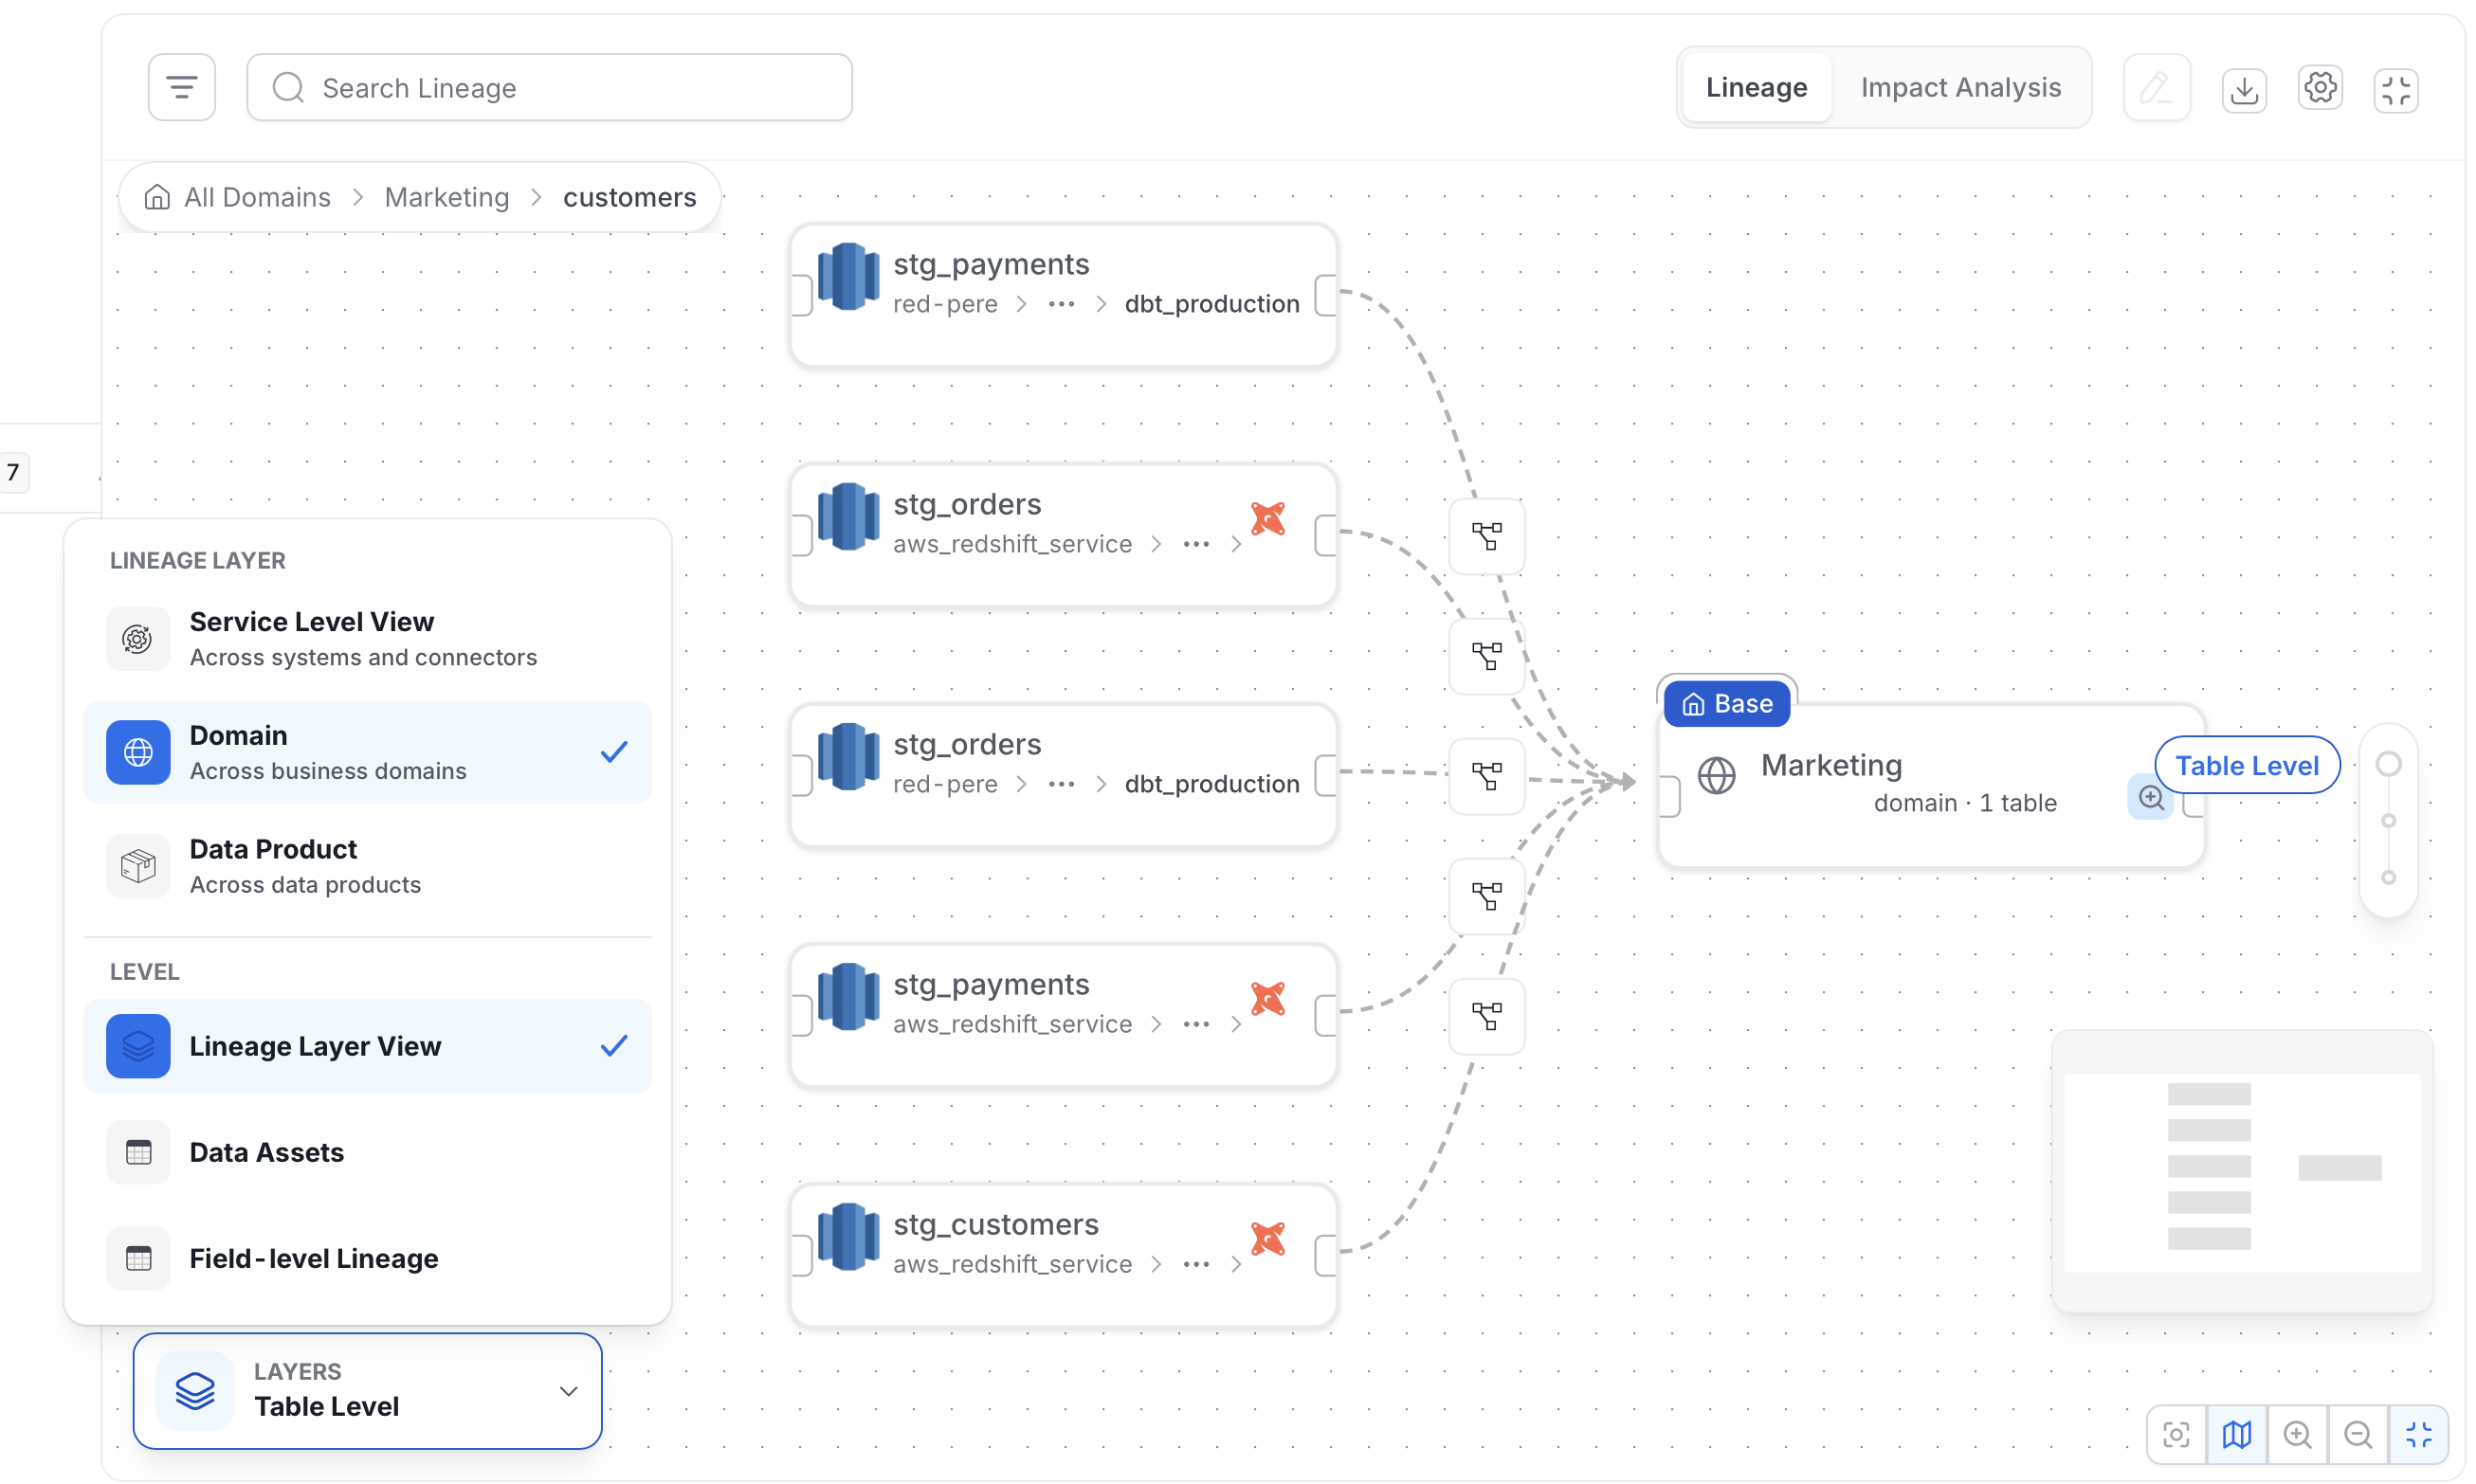The height and width of the screenshot is (1484, 2476).
Task: Click the export download icon
Action: [x=2244, y=90]
